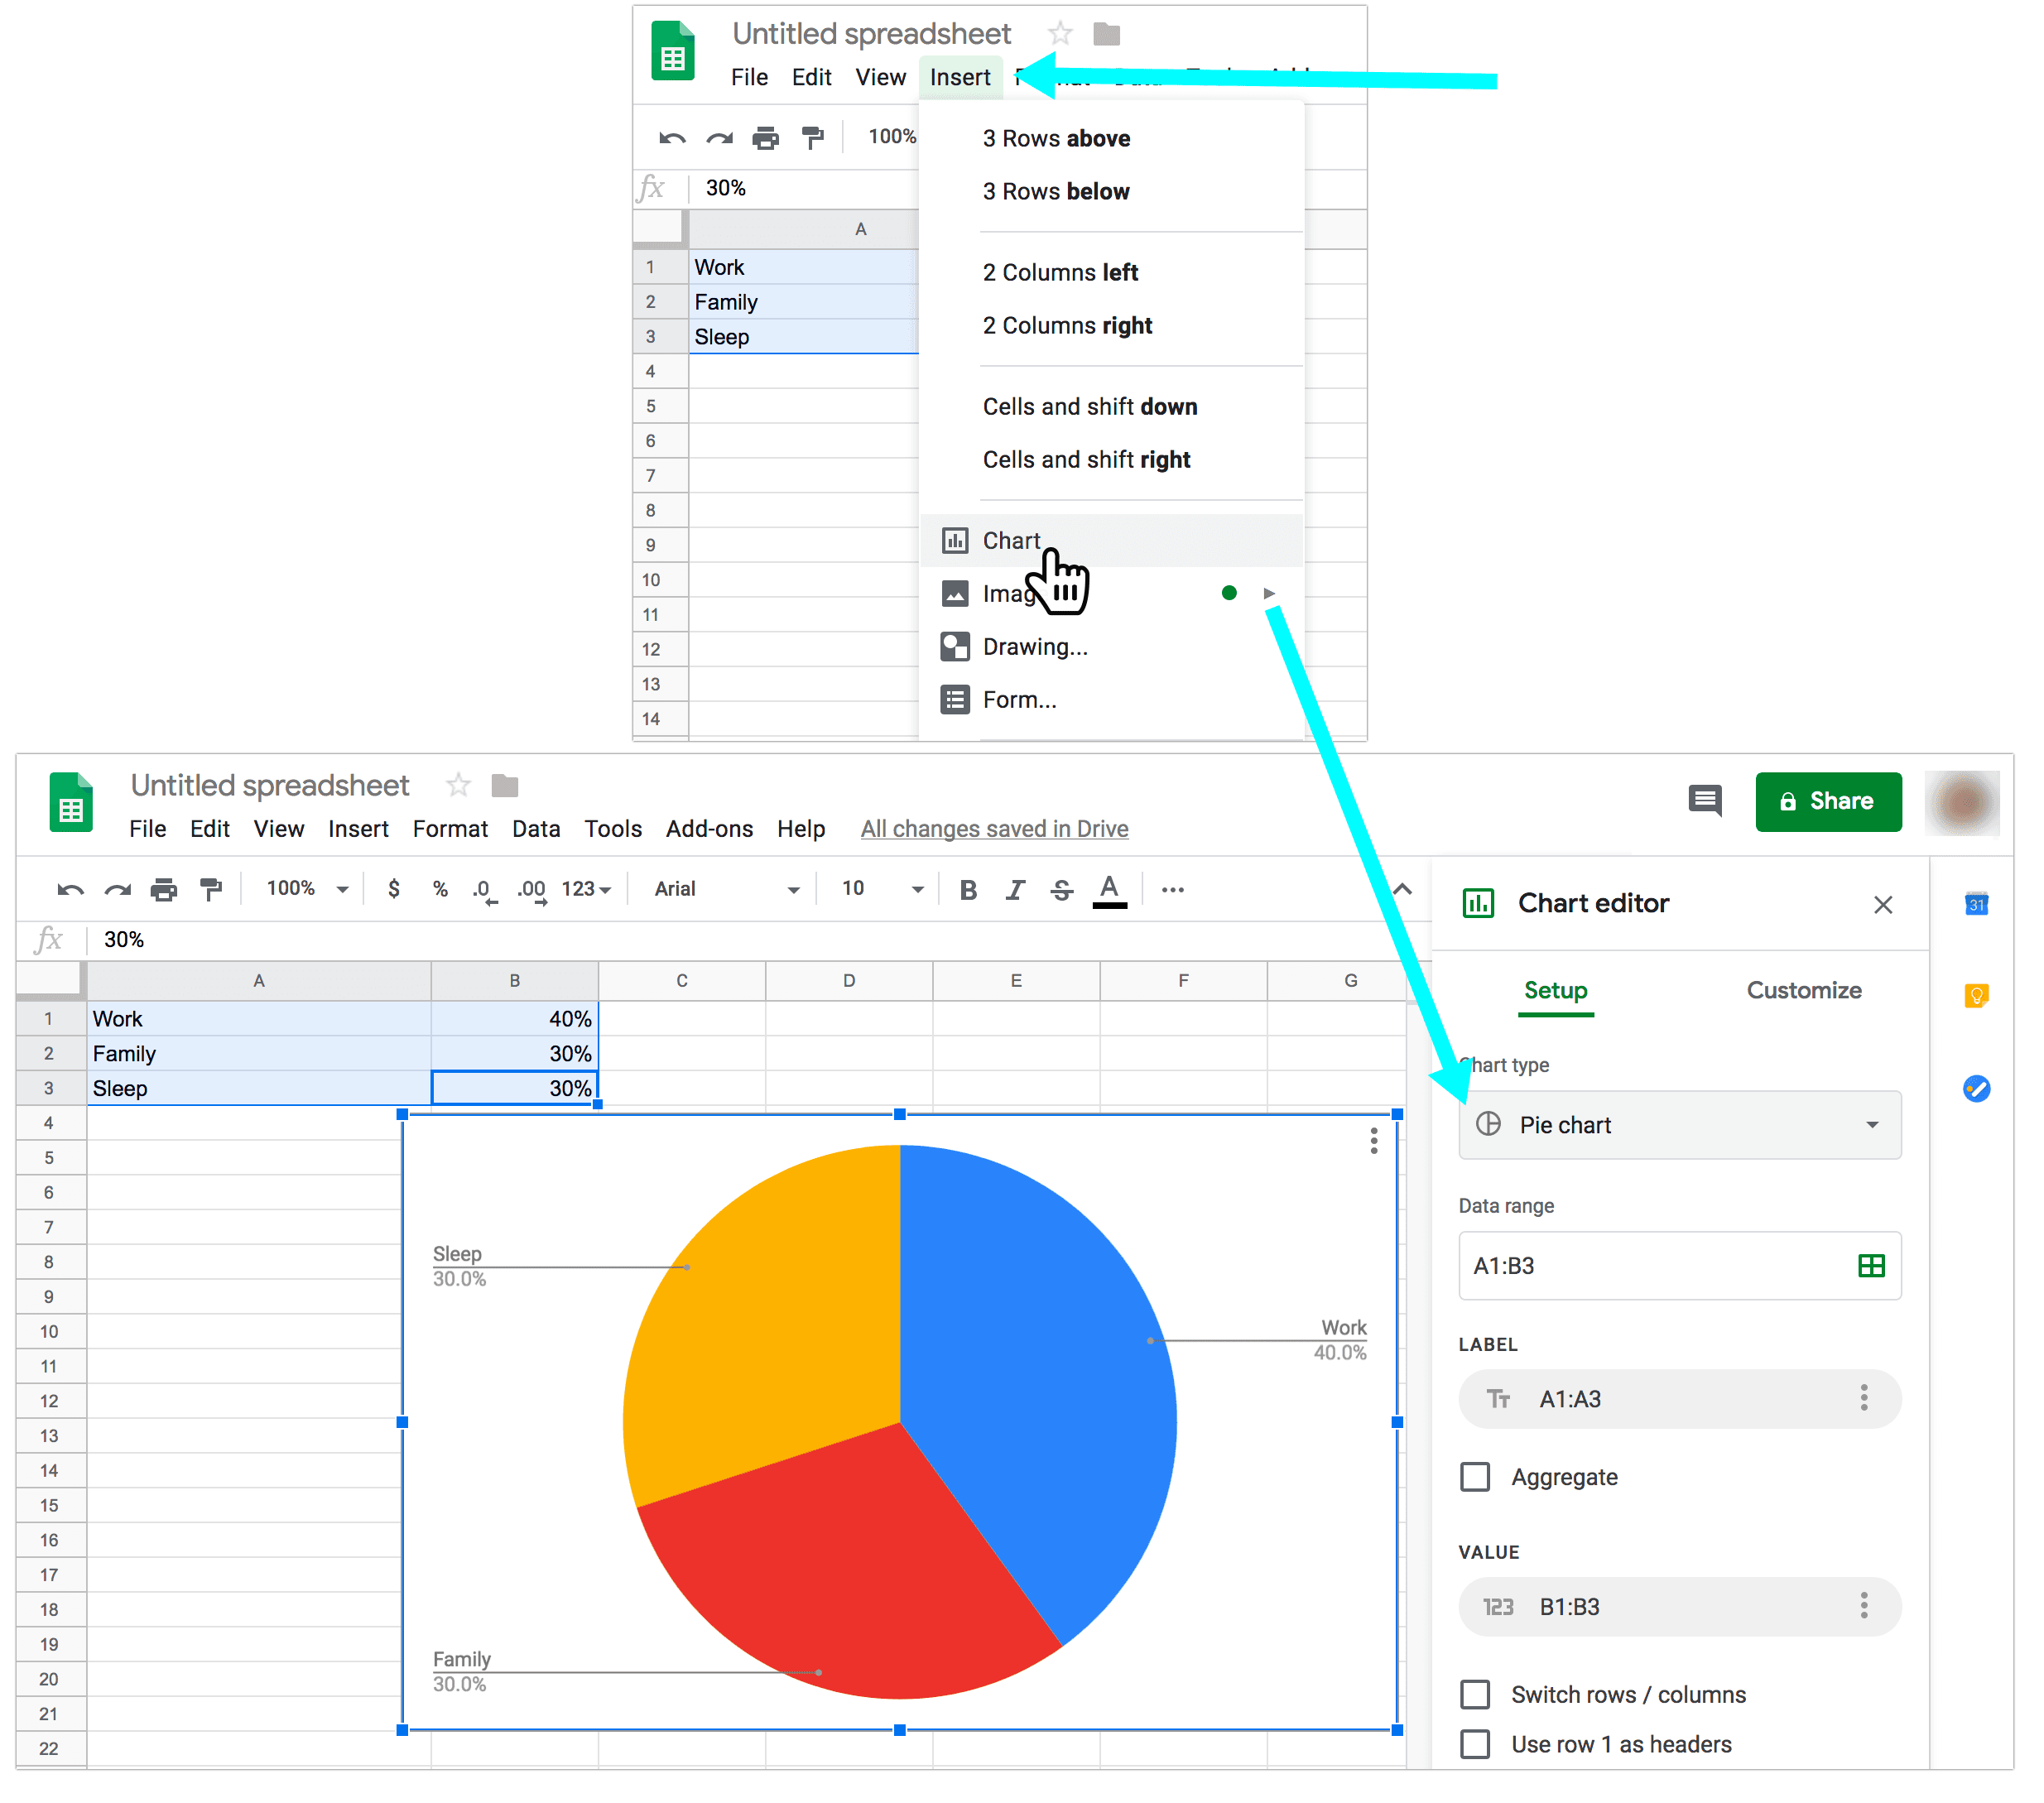Enable Use row 1 as headers
This screenshot has height=1803, width=2044.
1475,1744
